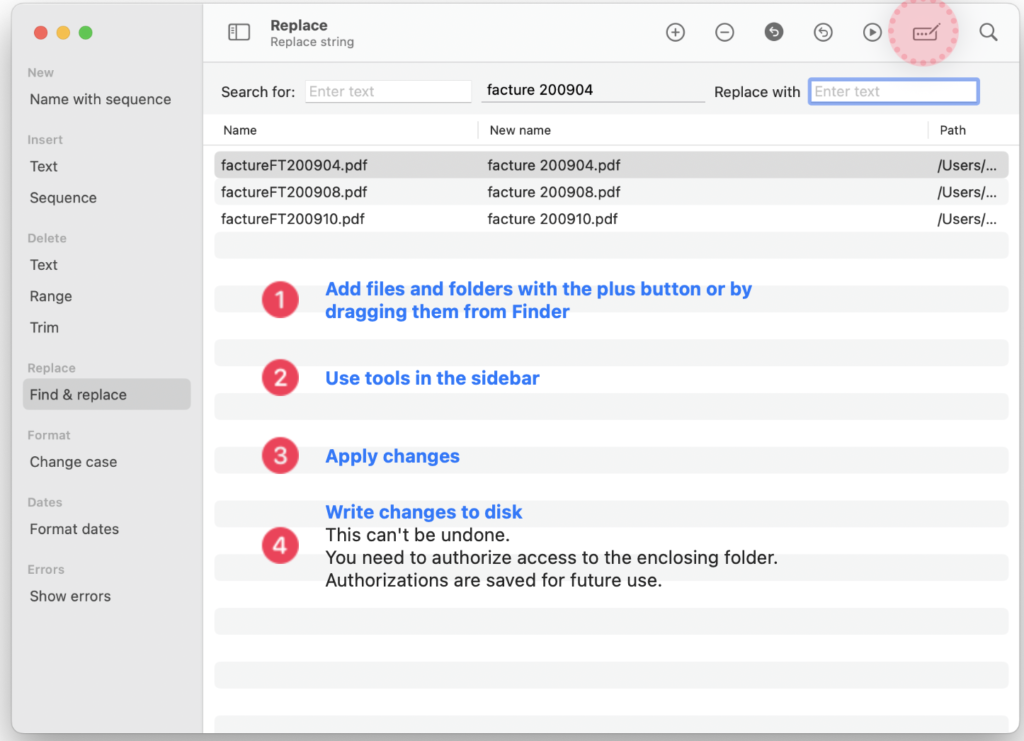Click path cell of factureFT200908.pdf row

[967, 192]
